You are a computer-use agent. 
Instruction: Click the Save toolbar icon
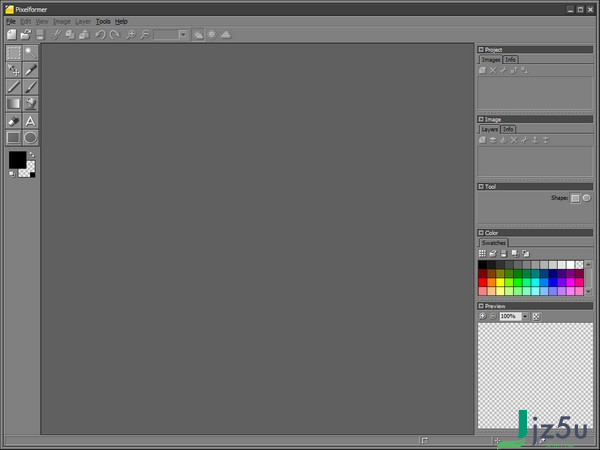point(40,35)
